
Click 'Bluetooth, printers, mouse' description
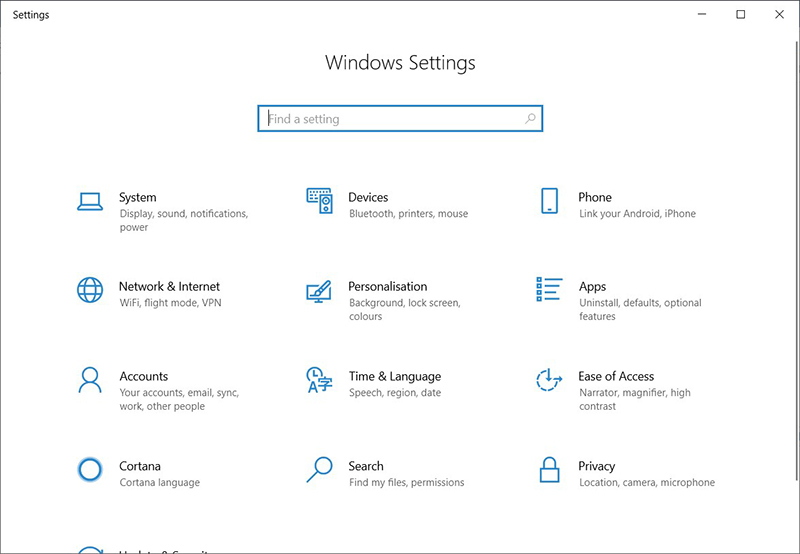pos(408,214)
